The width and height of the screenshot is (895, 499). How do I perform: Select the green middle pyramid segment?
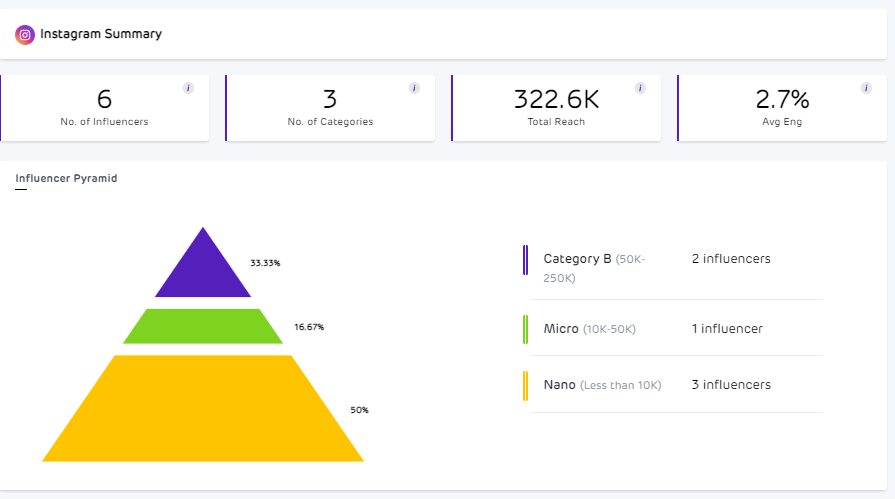(203, 326)
